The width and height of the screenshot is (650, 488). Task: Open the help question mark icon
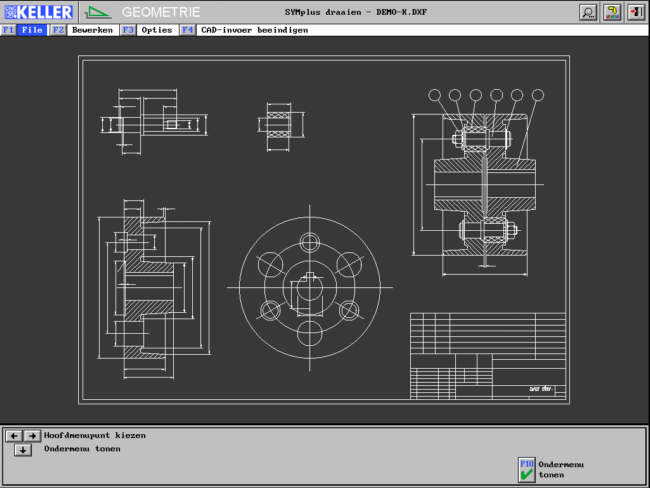[612, 12]
